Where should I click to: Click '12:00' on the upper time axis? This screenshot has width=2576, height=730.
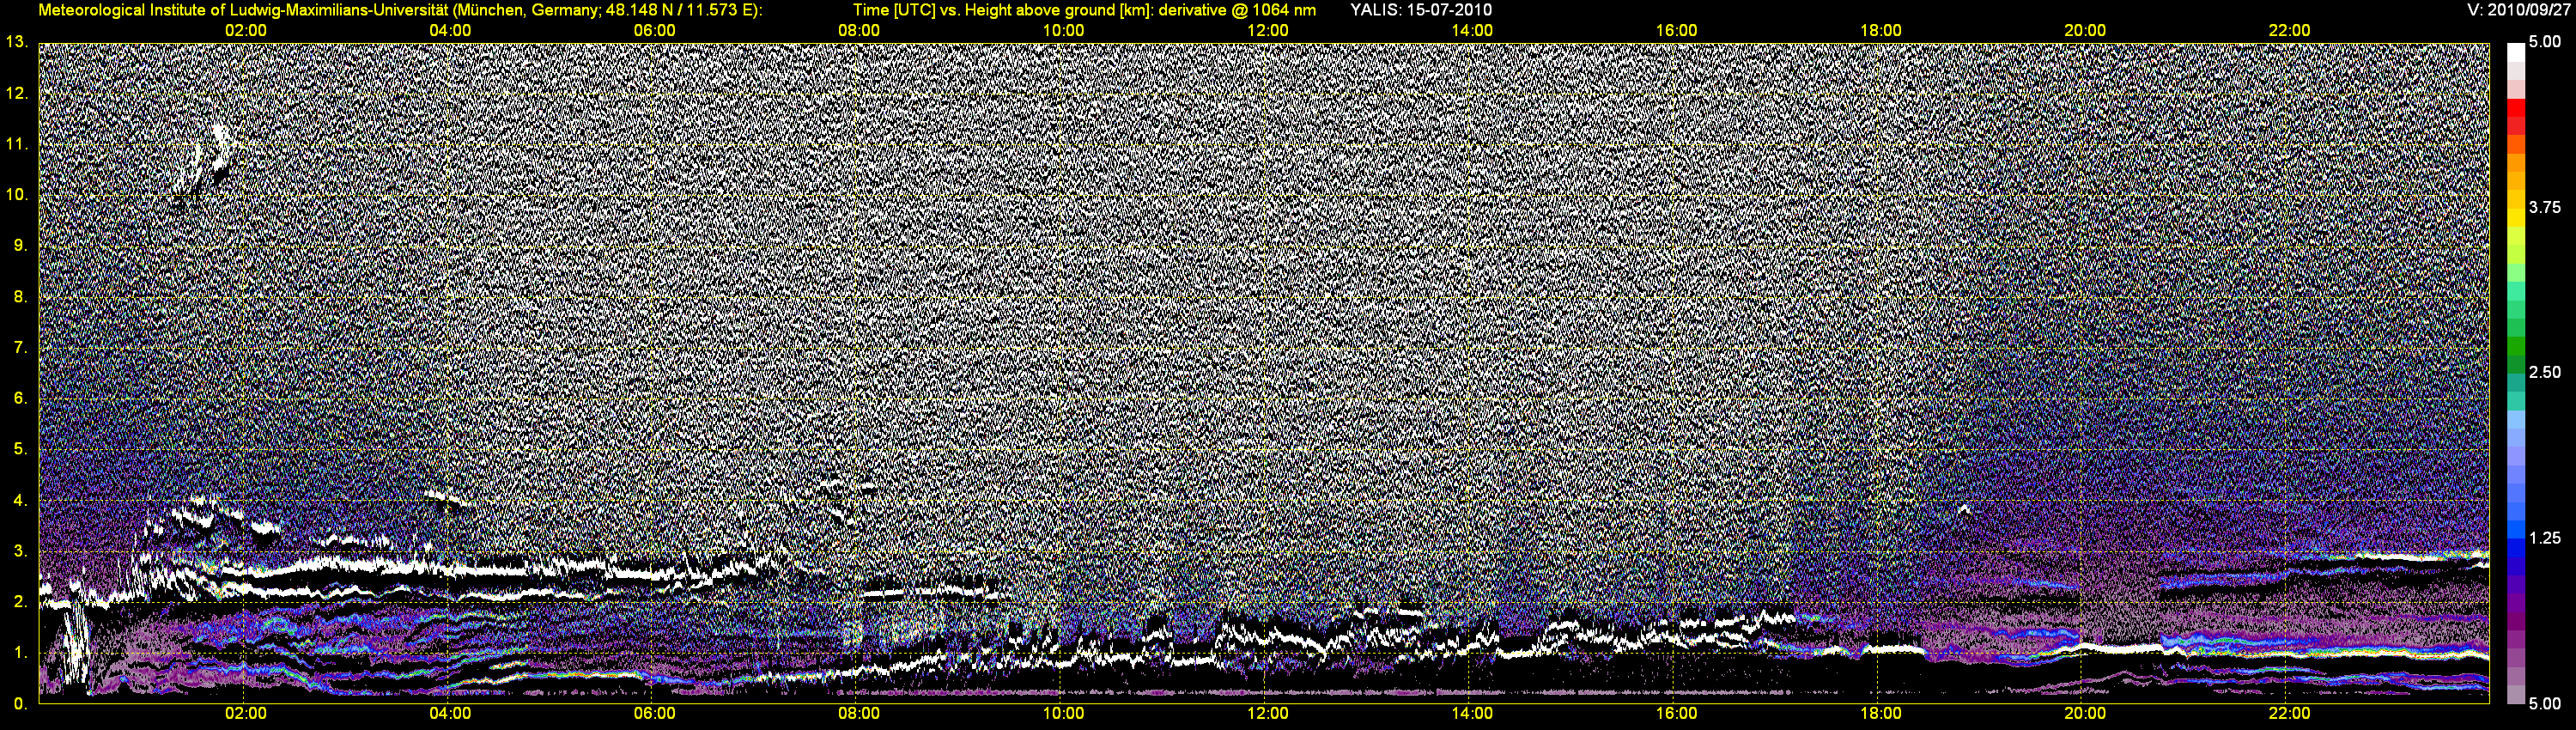coord(1267,30)
